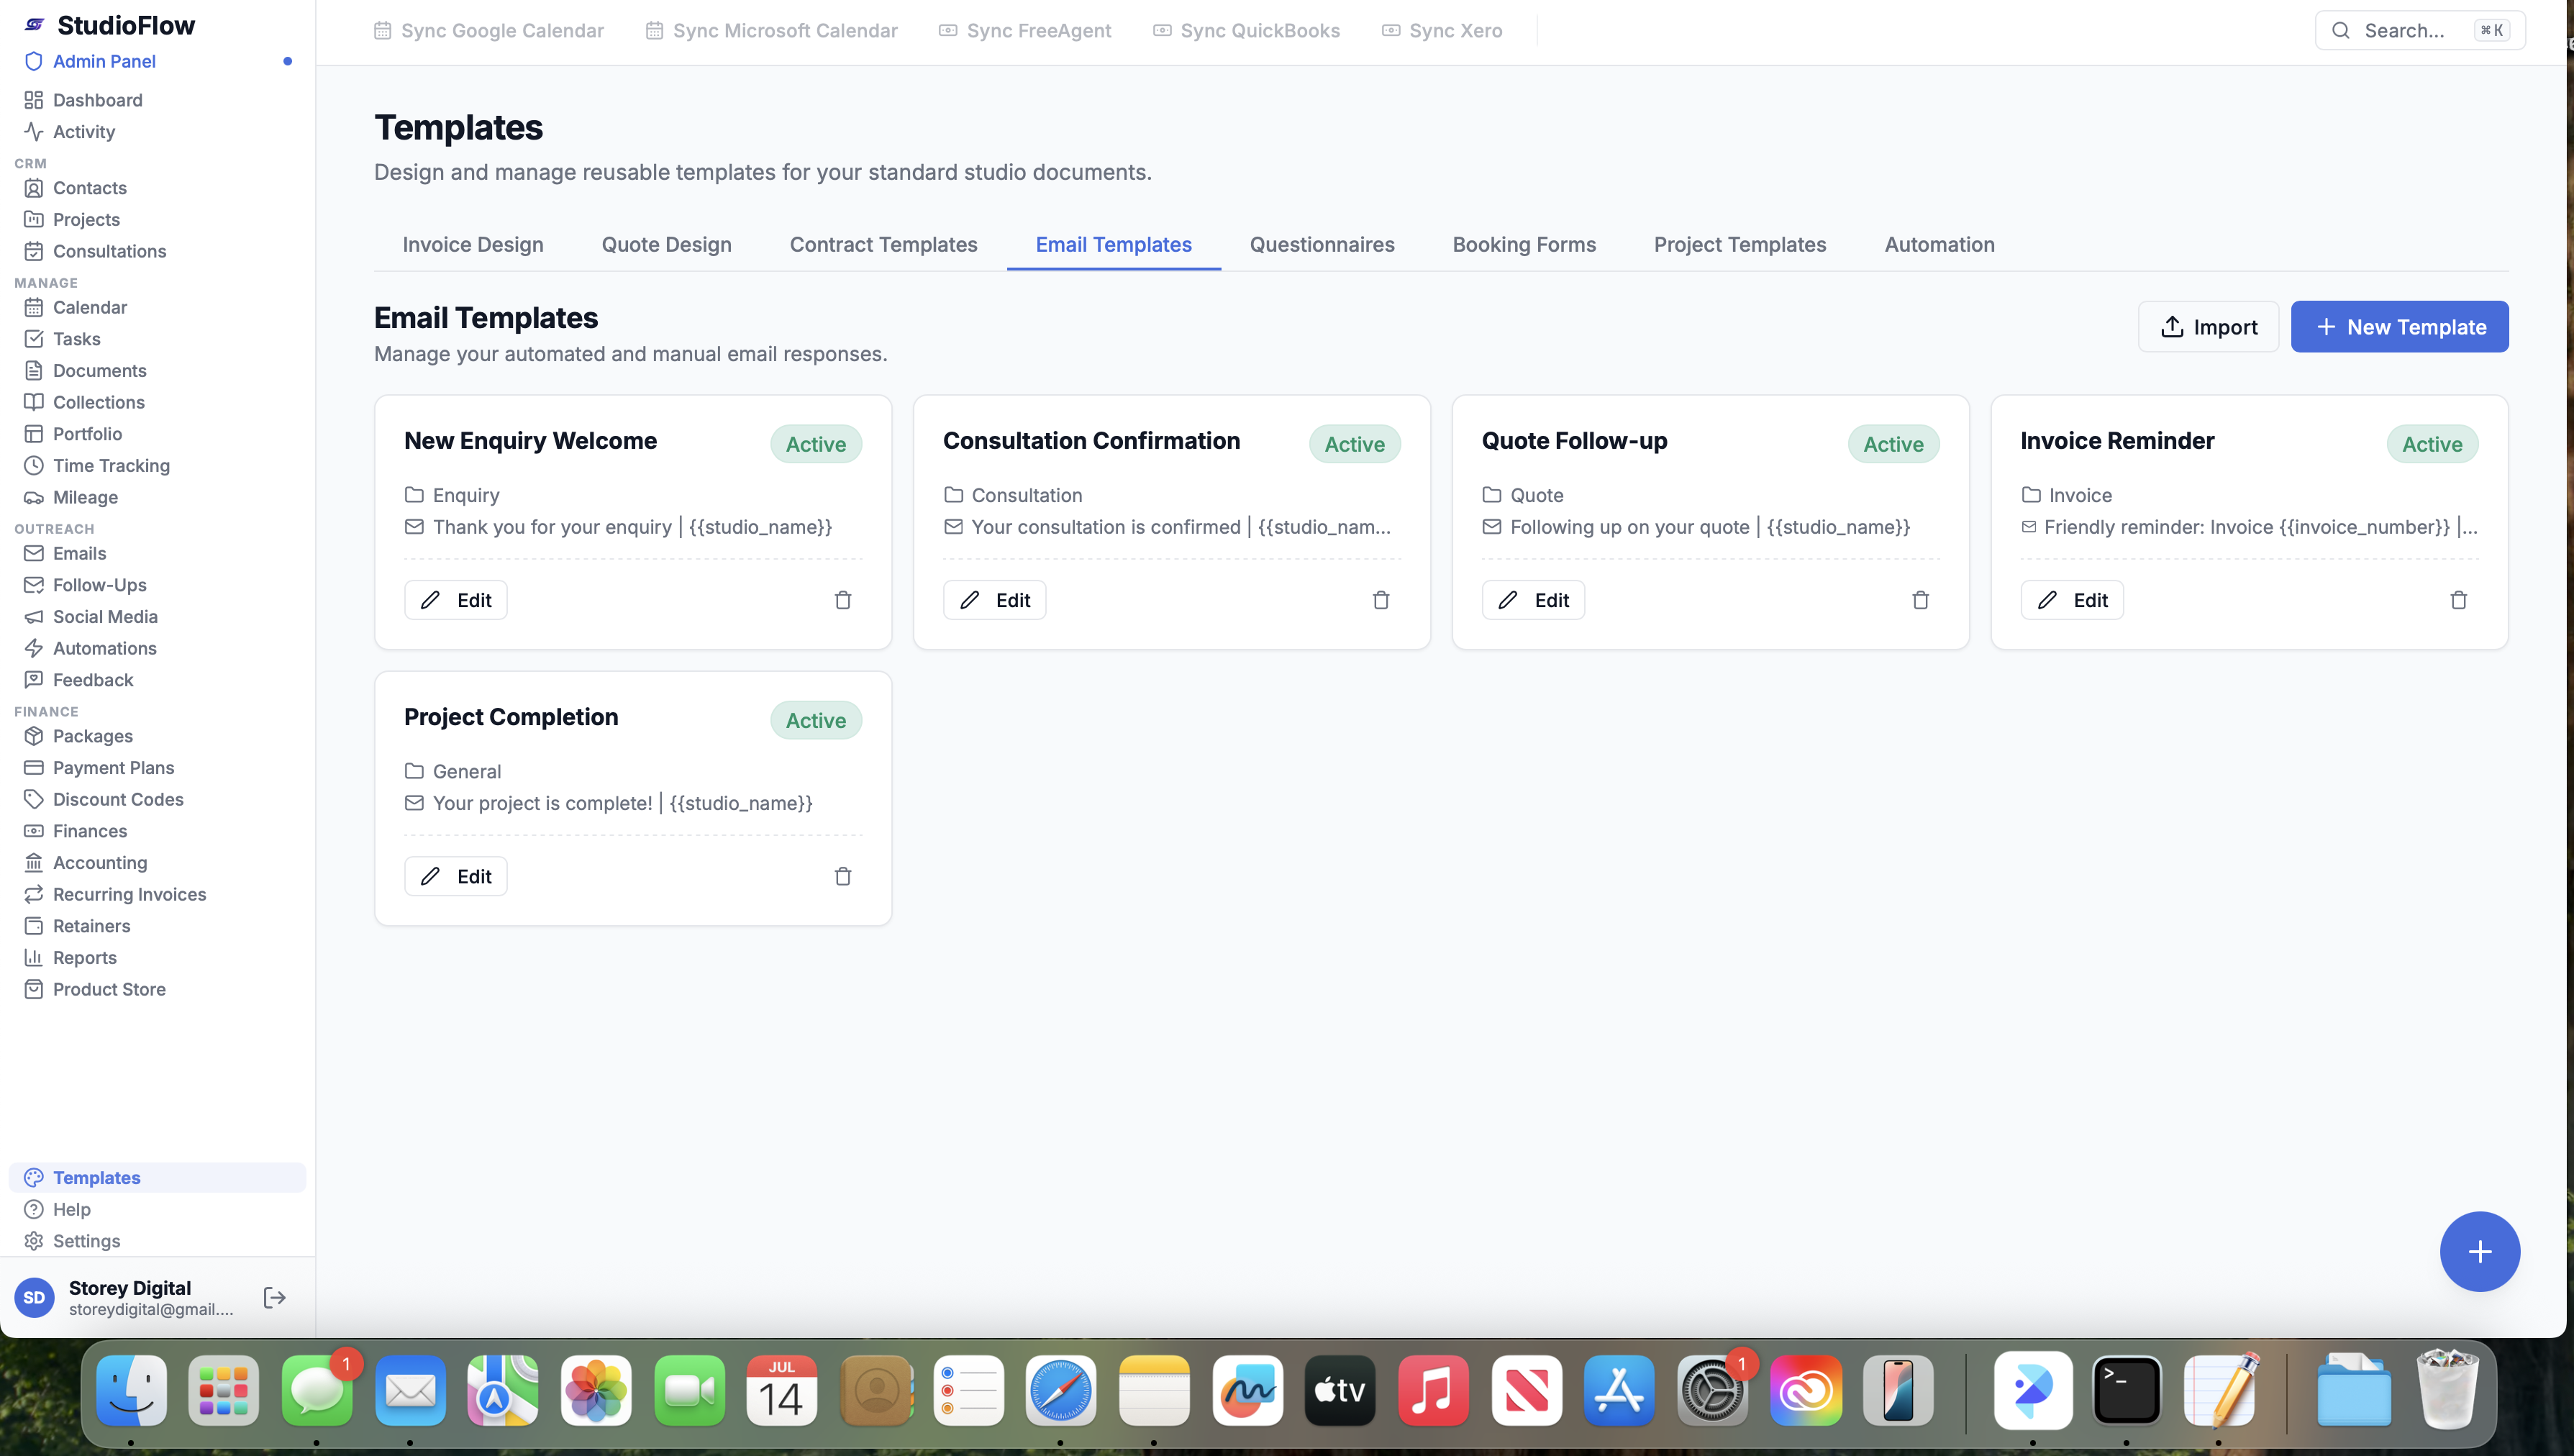Delete the New Enquiry Welcome template

click(x=843, y=600)
